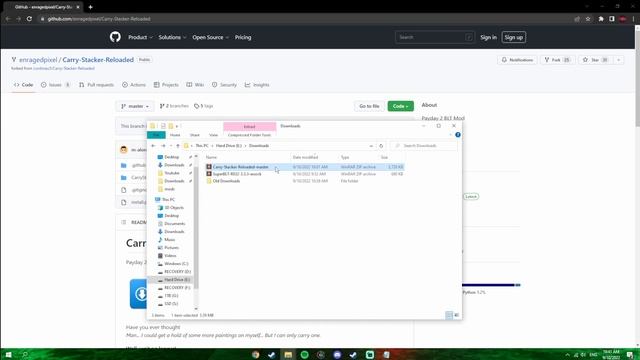Screen dimensions: 640x360
Task: Click the Notifications button
Action: pos(517,60)
